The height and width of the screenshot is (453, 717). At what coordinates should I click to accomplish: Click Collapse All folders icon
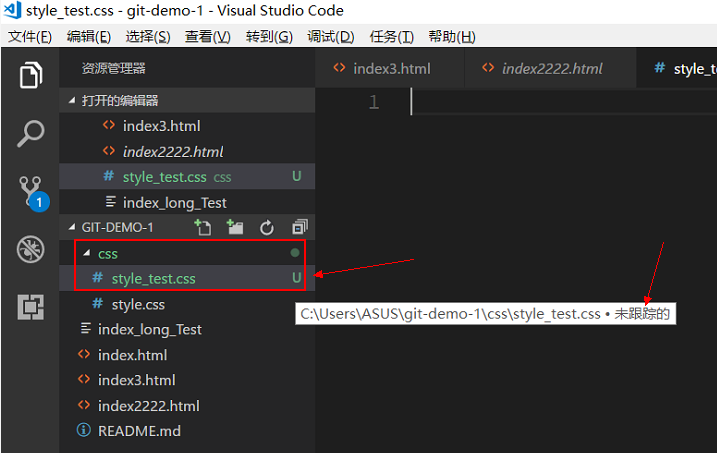pos(300,227)
